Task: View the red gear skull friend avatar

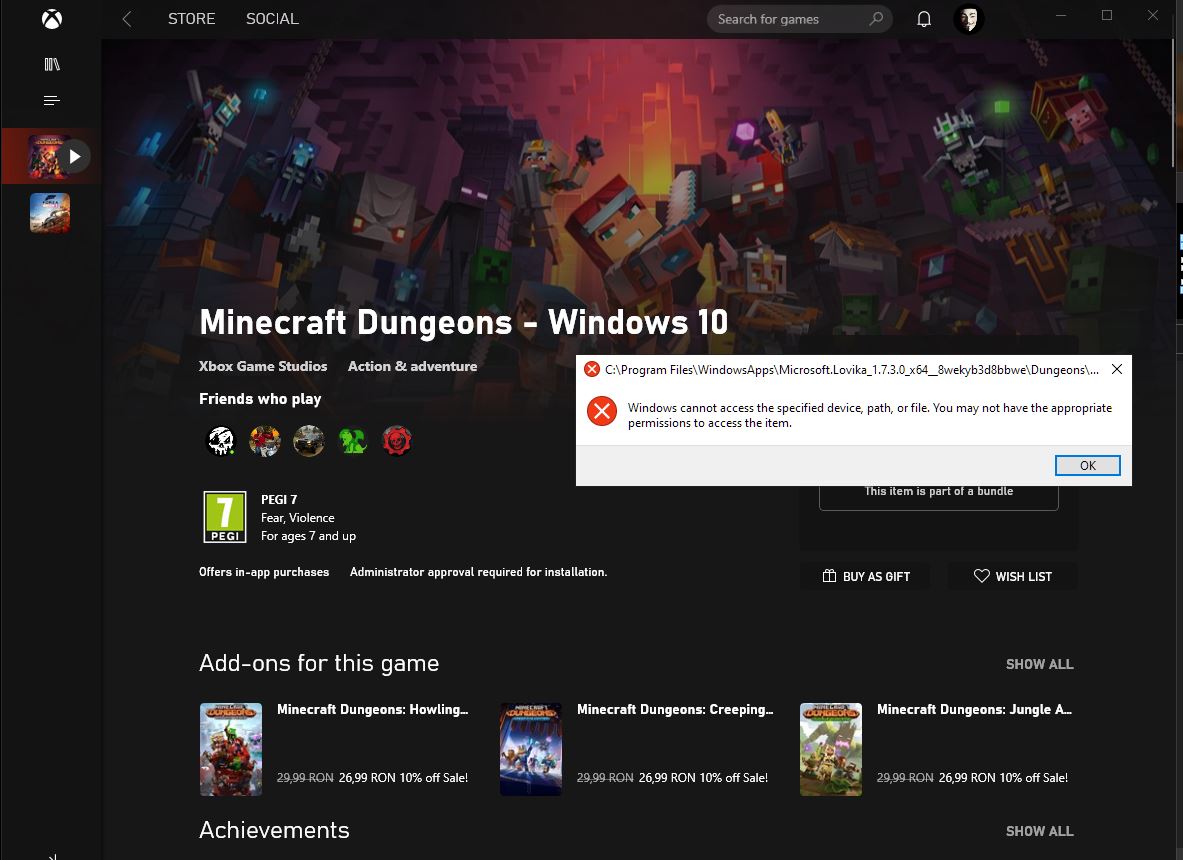Action: [397, 441]
